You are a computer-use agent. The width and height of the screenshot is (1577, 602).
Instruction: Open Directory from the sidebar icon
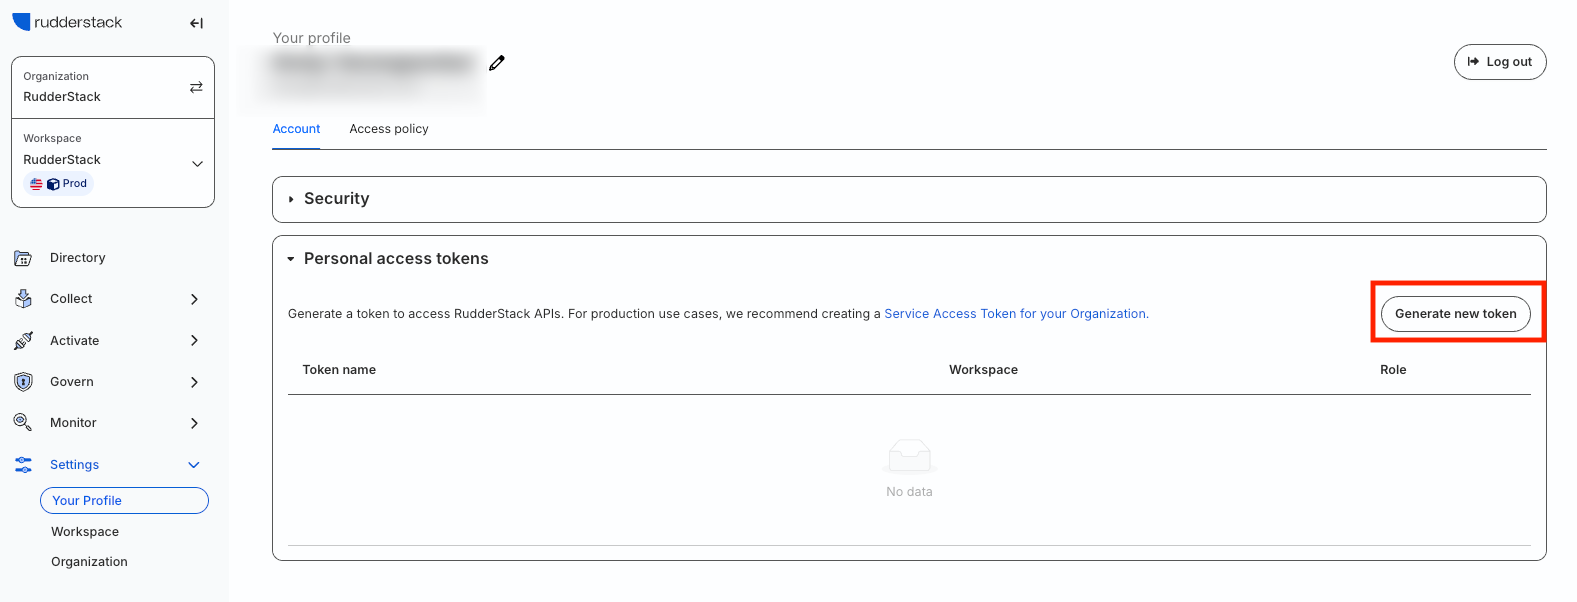(23, 258)
